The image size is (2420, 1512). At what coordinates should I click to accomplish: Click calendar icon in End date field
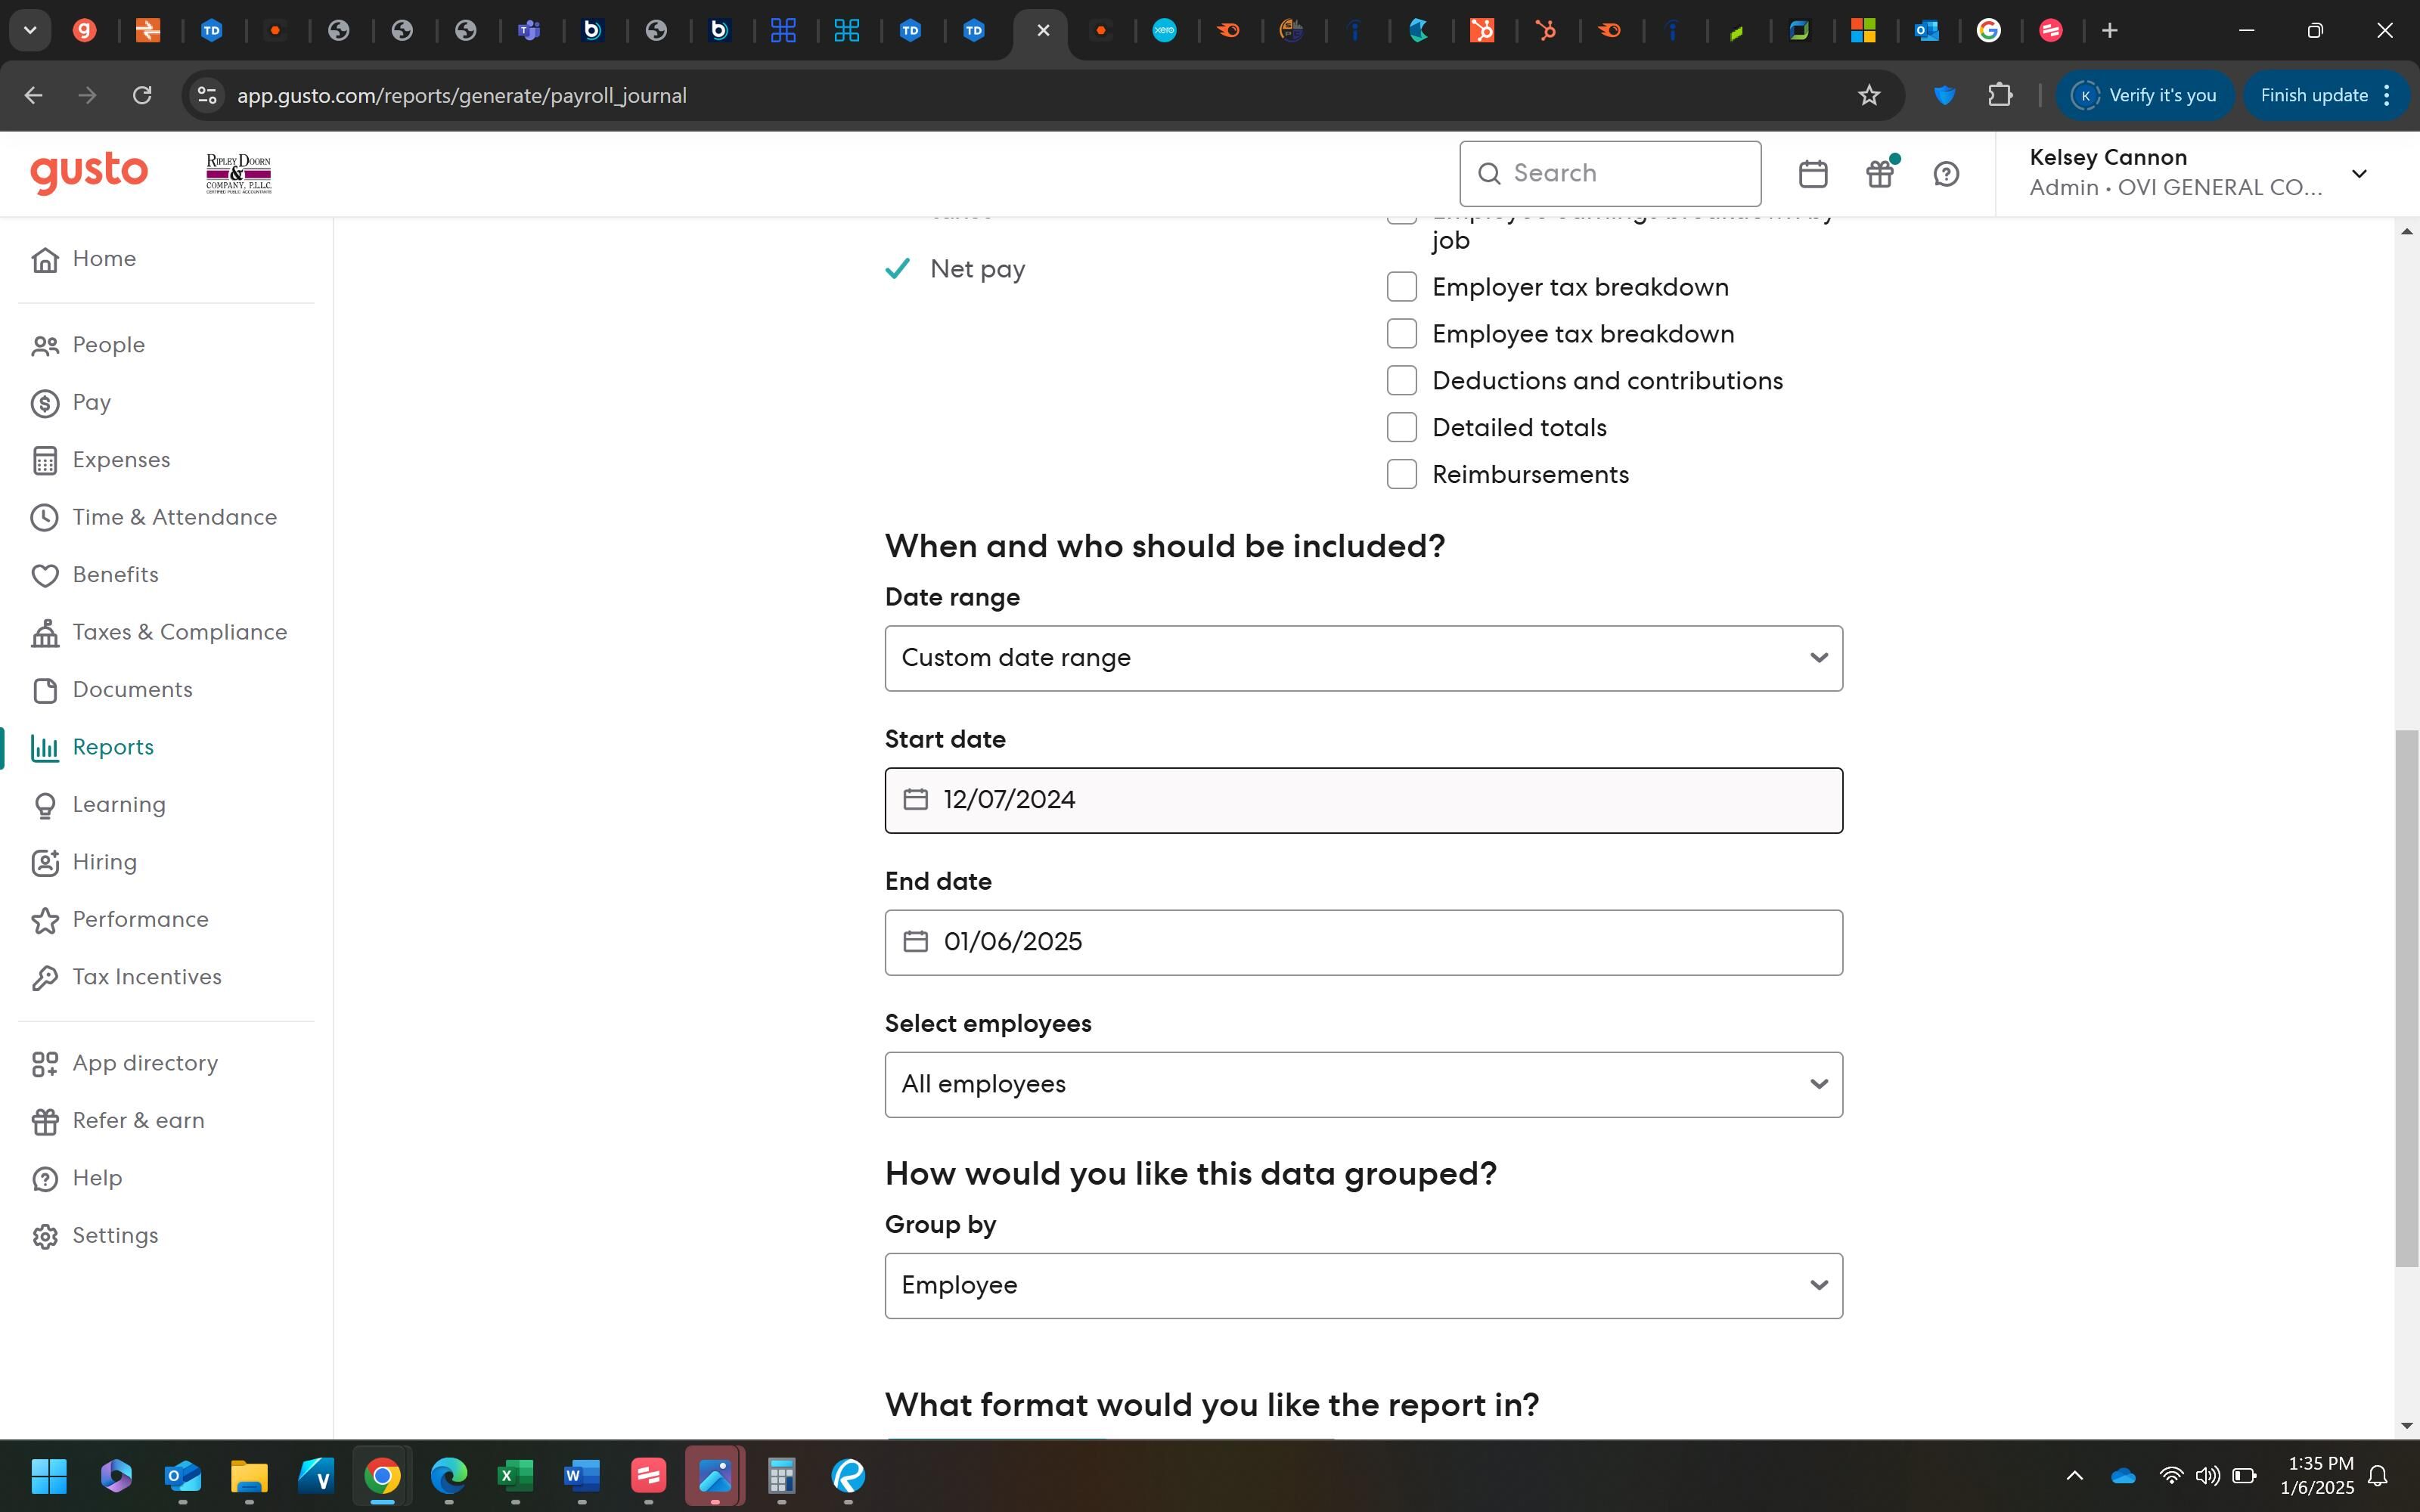point(915,942)
